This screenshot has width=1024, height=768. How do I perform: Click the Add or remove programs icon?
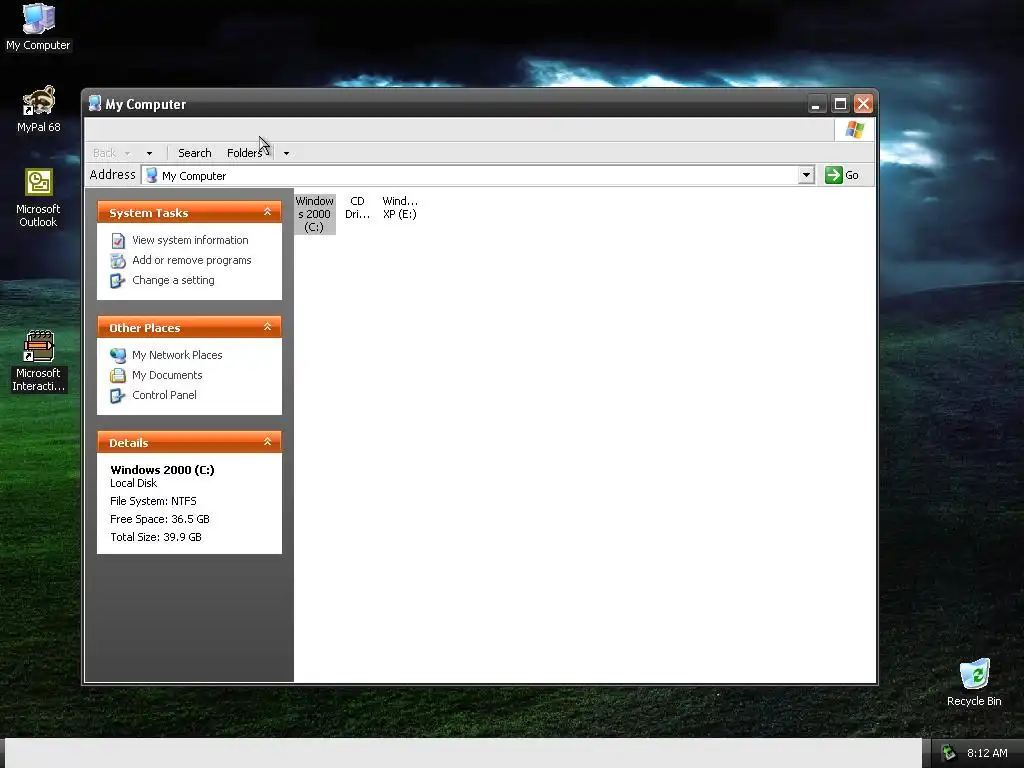click(x=118, y=261)
